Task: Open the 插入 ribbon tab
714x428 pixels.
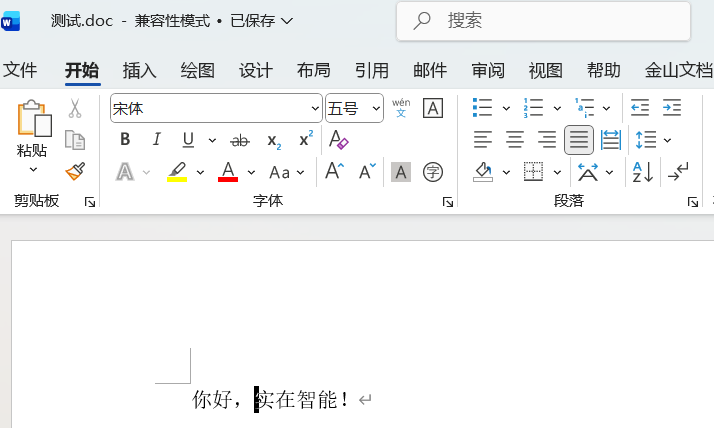Action: click(139, 70)
